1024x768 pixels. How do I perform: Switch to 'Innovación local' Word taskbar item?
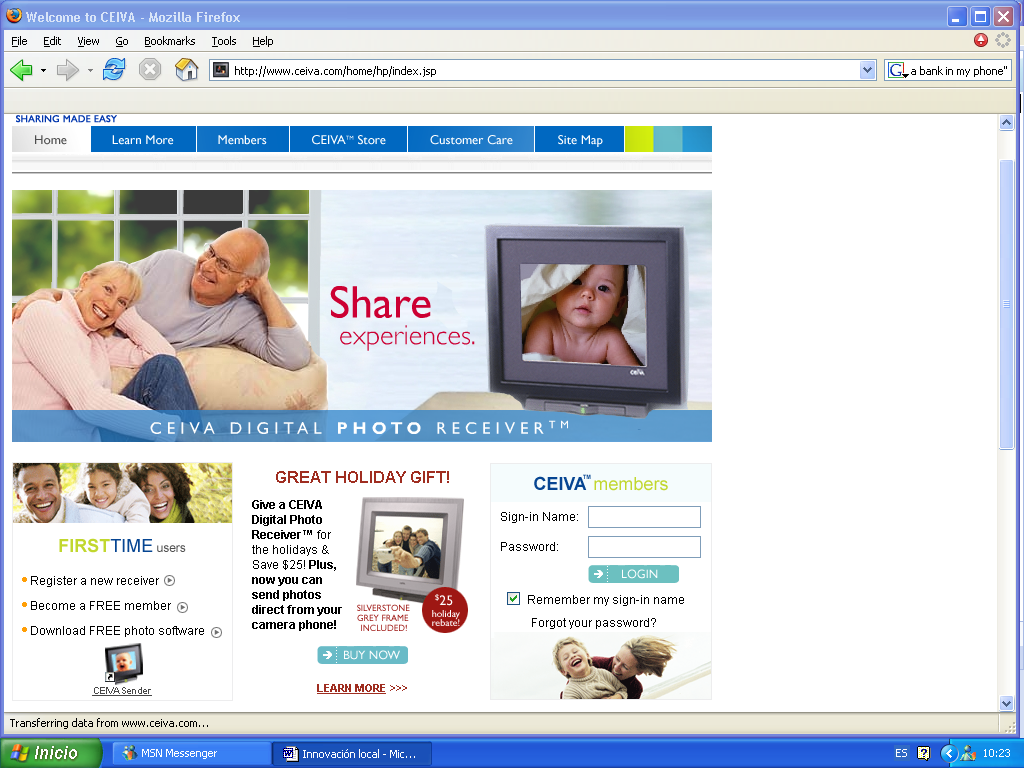(351, 754)
